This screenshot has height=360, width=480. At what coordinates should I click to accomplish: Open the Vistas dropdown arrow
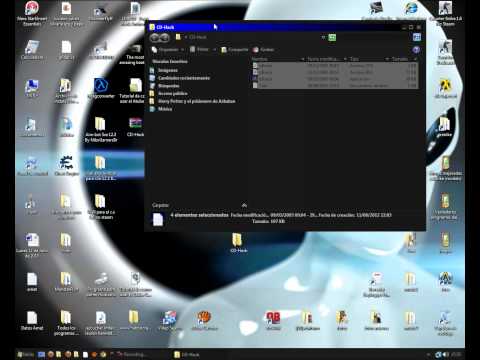[214, 50]
